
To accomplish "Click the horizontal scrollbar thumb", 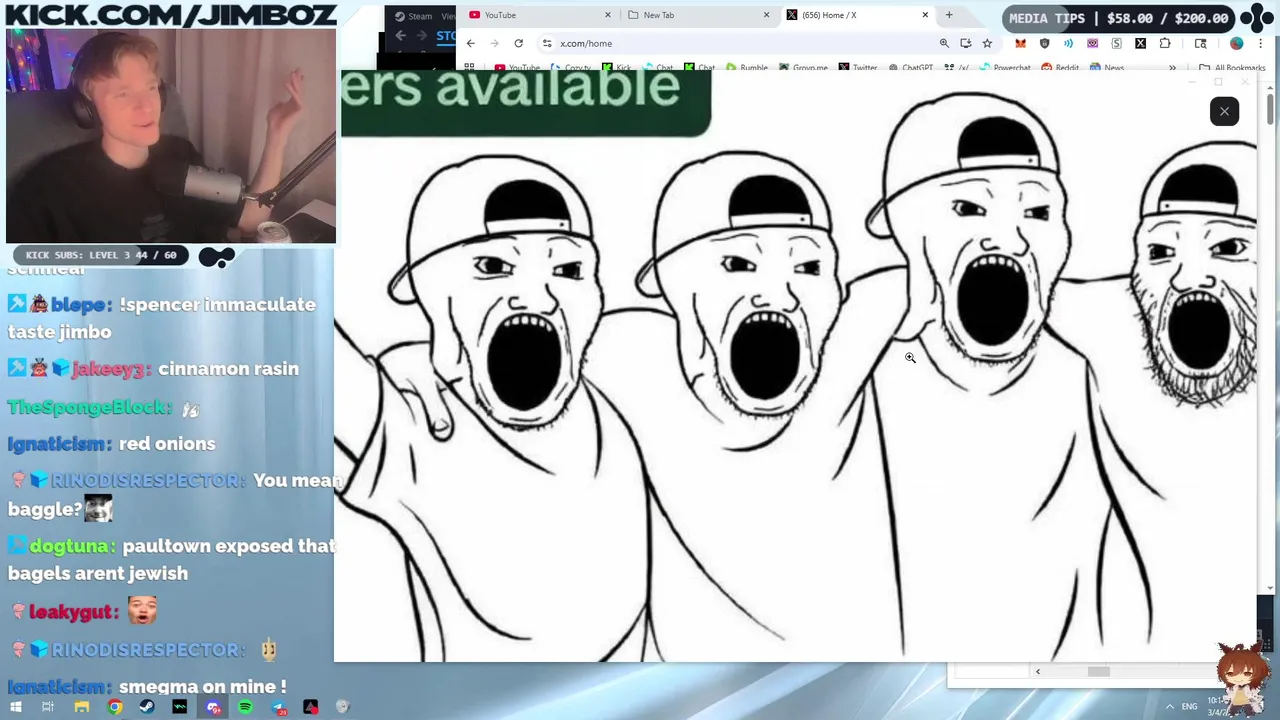I will coord(1098,671).
